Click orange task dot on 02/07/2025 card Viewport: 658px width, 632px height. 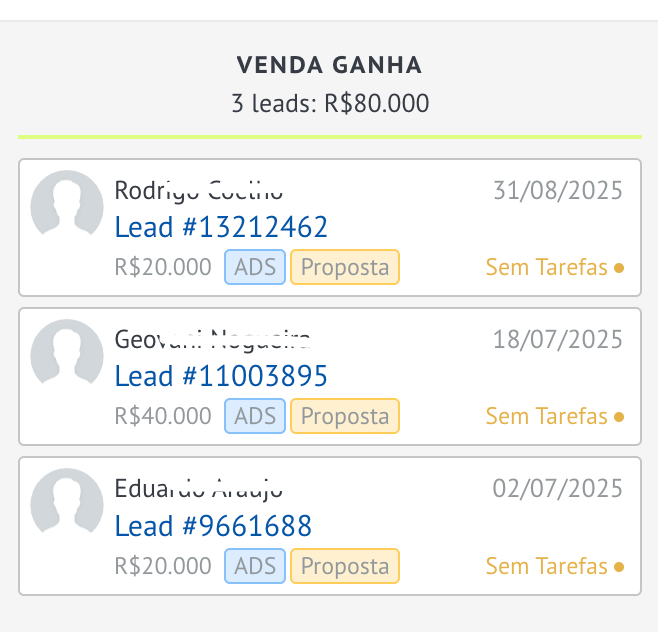click(x=619, y=567)
